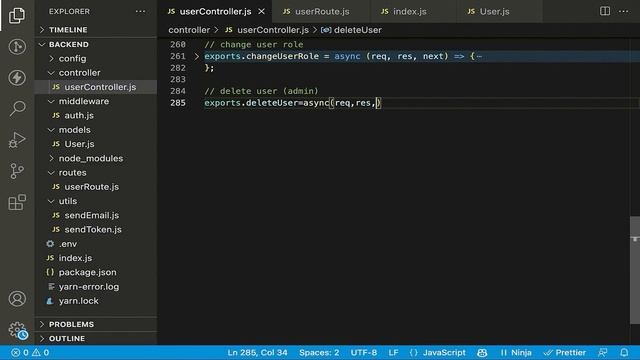Expand the TIMELINE section
640x360 pixels.
coord(96,30)
